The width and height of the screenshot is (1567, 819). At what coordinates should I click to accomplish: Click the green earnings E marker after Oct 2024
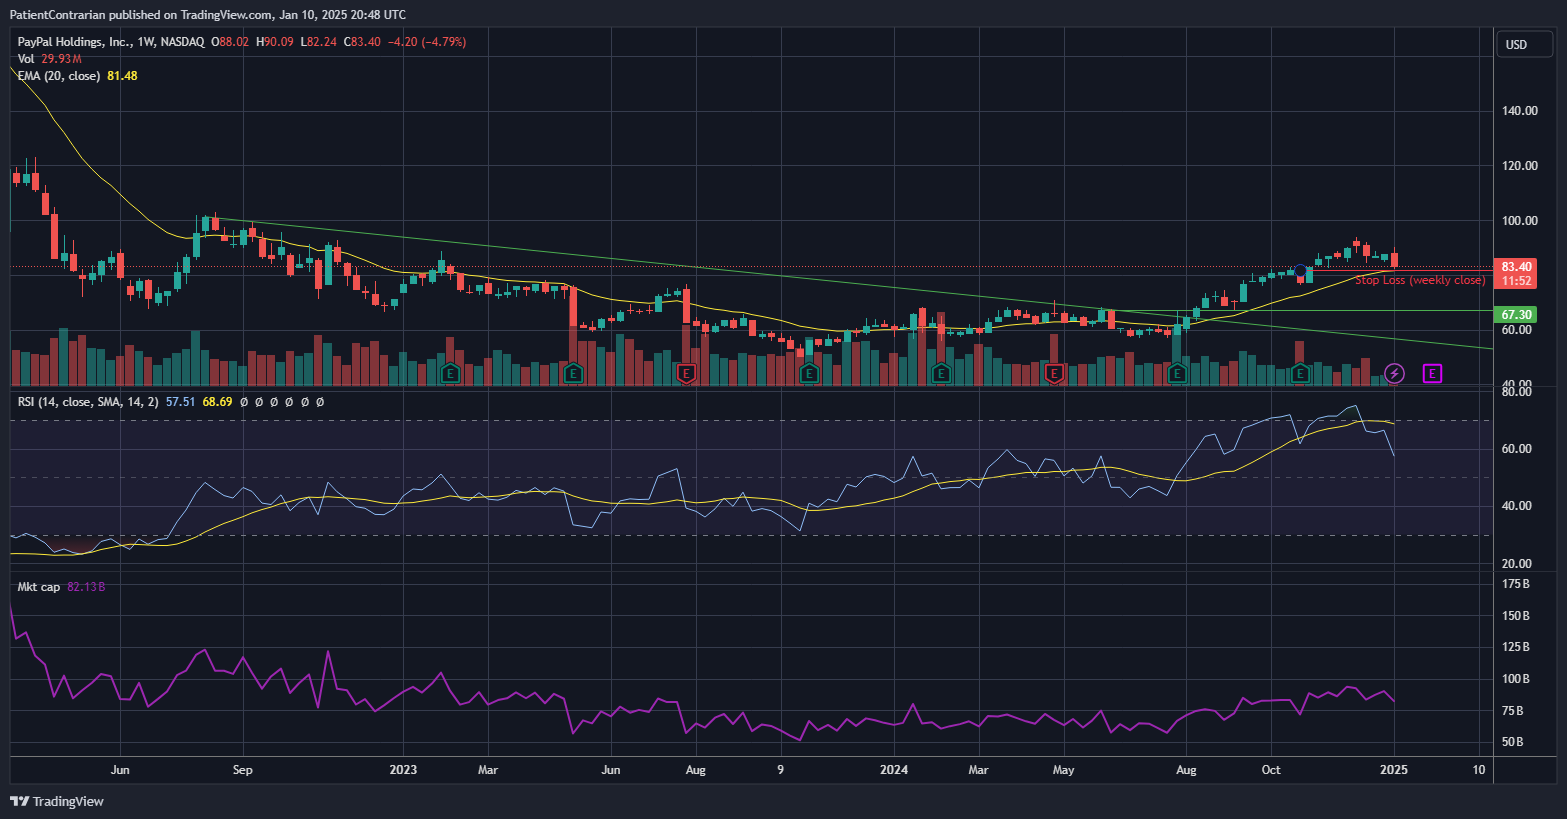coord(1300,374)
